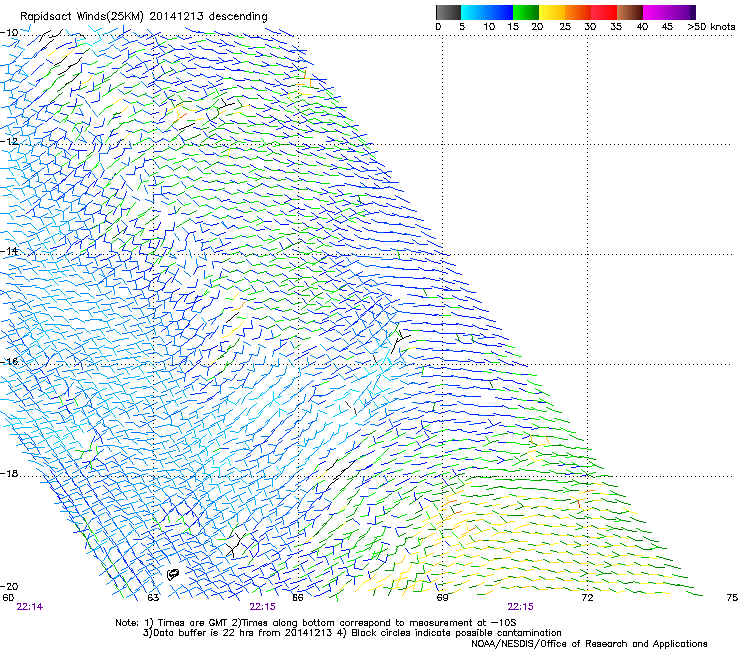The height and width of the screenshot is (650, 740).
Task: Click the '-16' latitude axis label
Action: (9, 362)
